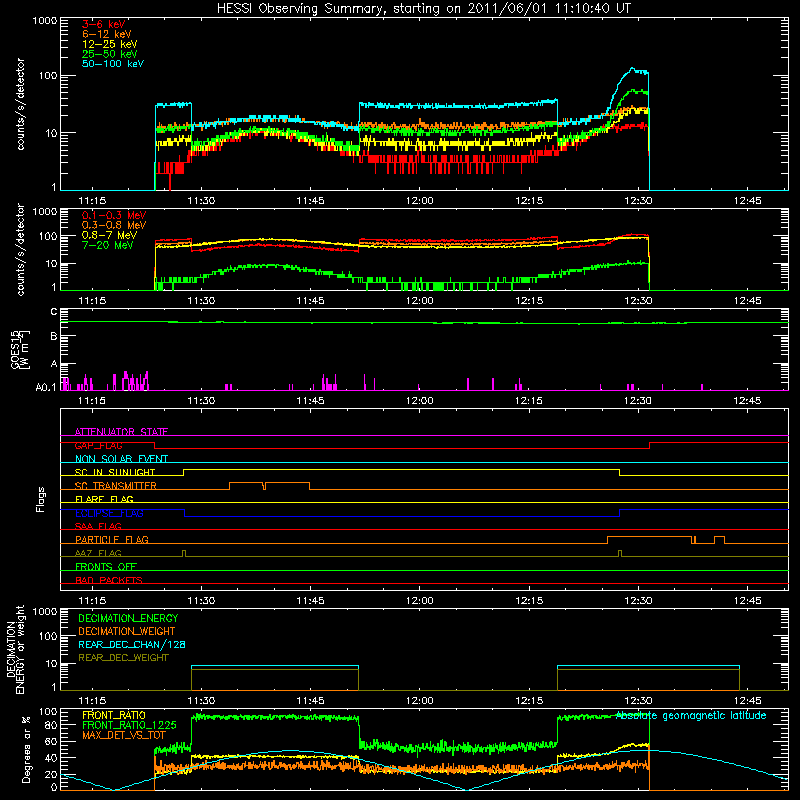Screen dimensions: 800x800
Task: Click the MAX_DET_VS_TOT legend label
Action: (124, 735)
